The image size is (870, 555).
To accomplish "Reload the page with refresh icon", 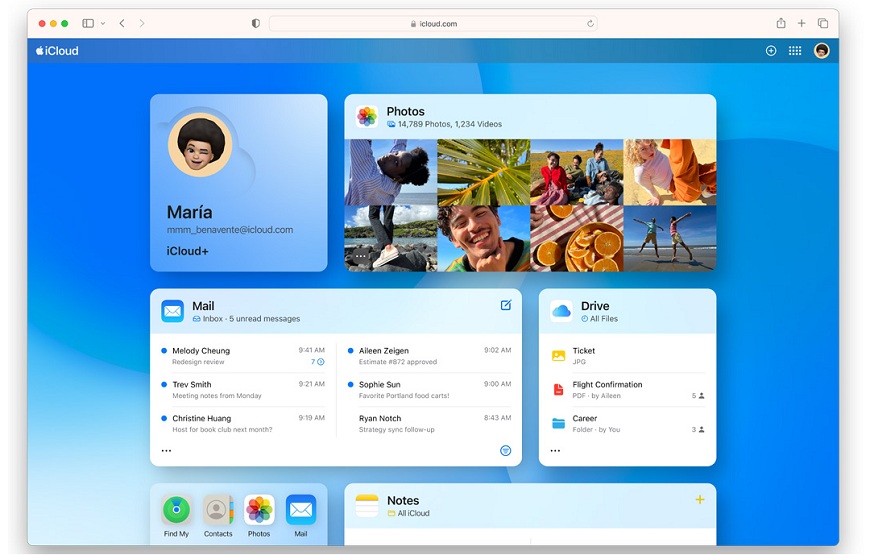I will pos(590,23).
